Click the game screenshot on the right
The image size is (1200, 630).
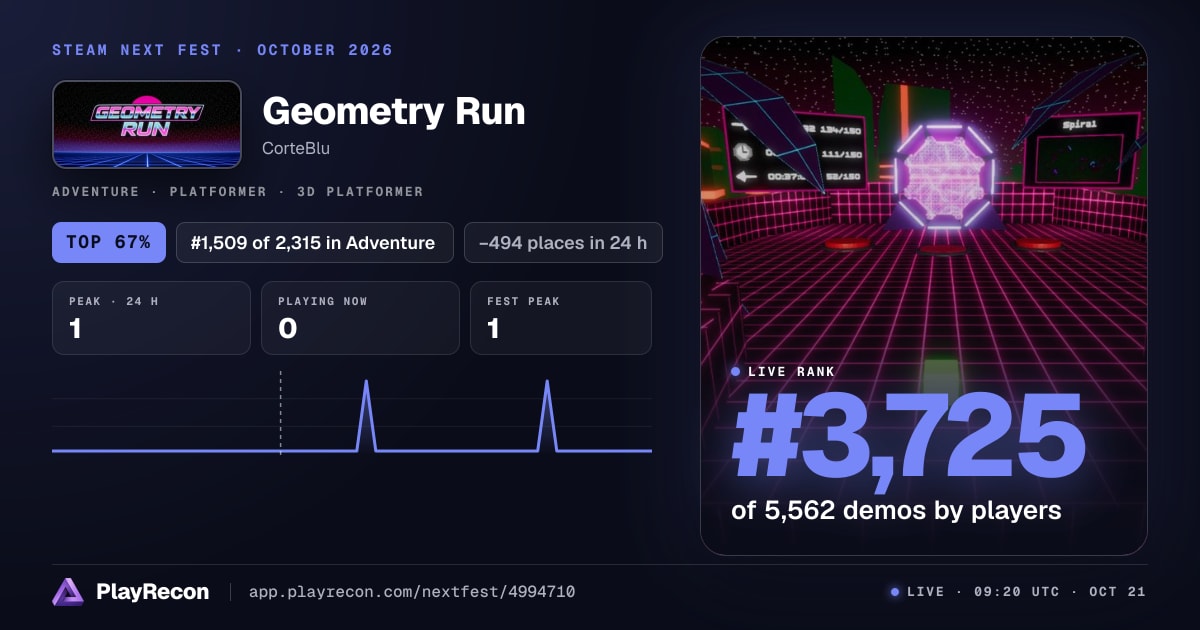tap(924, 296)
